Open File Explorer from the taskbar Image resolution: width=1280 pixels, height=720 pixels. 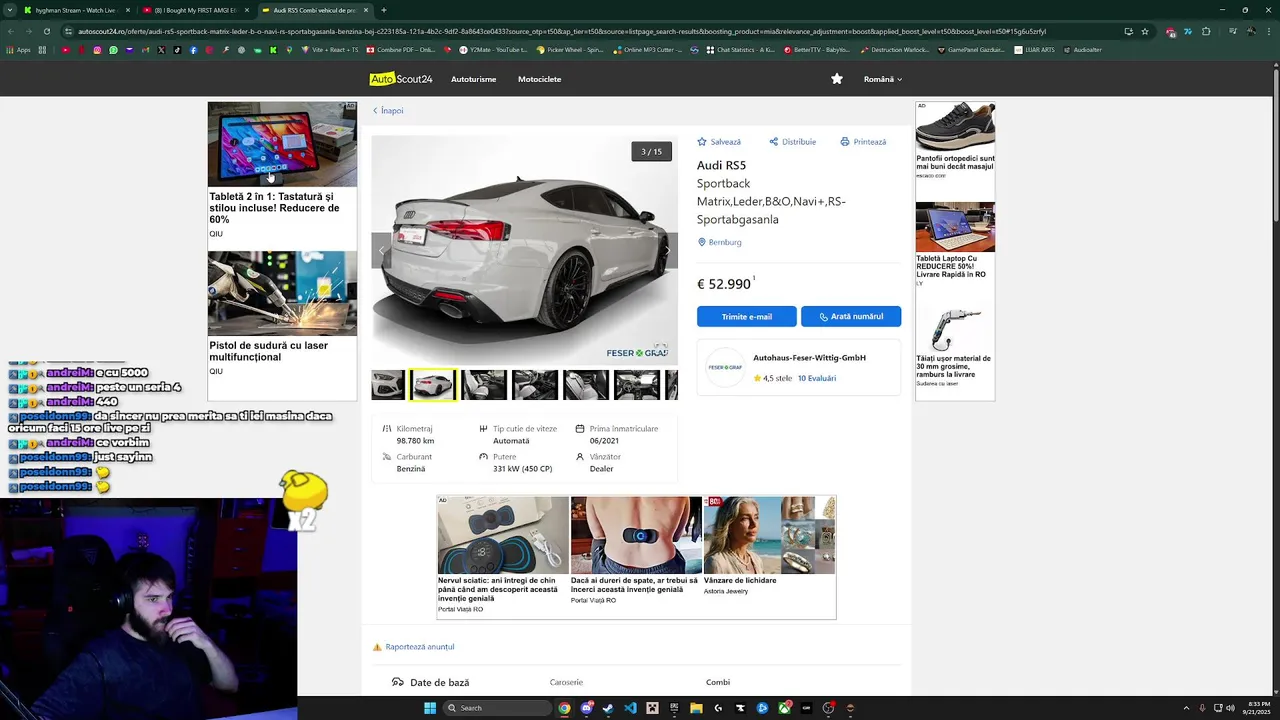pos(696,708)
